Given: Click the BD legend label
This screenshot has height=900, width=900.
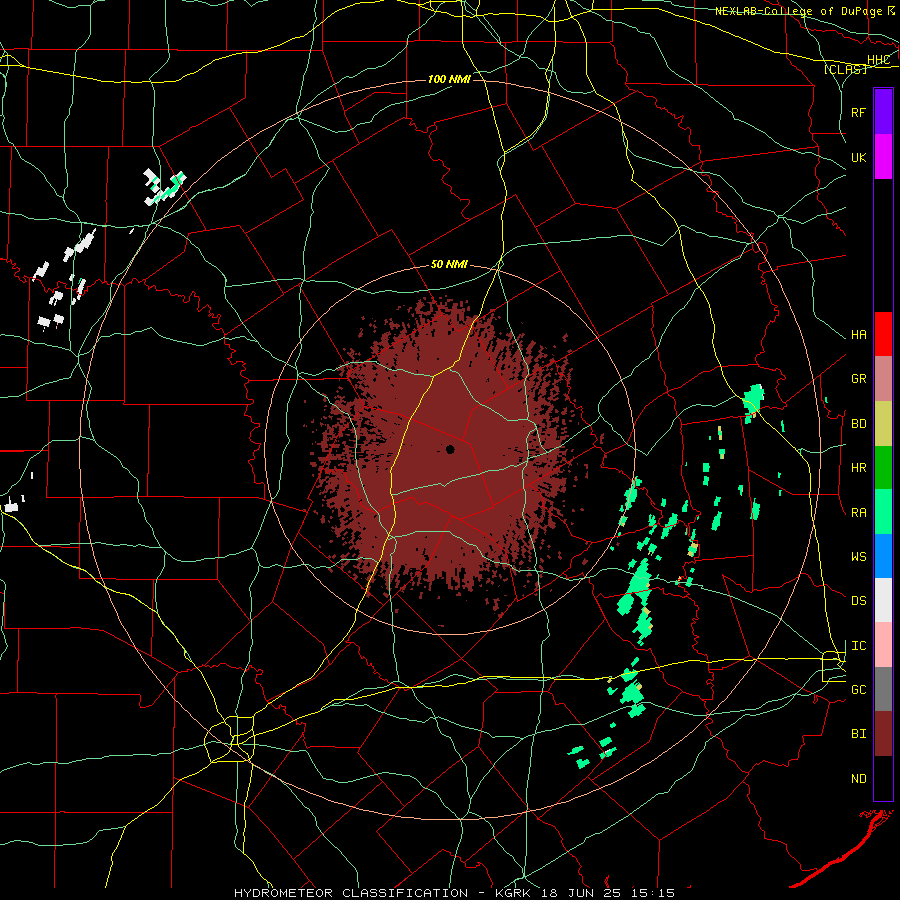Looking at the screenshot, I should tap(859, 424).
